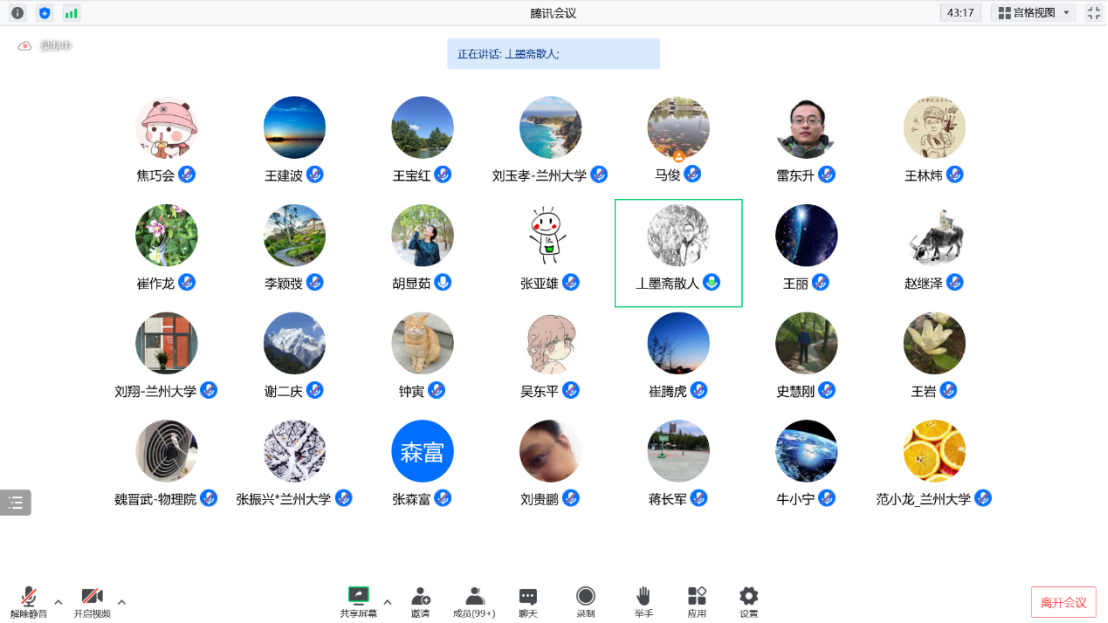Select participant 钟寅's cat avatar
The image size is (1108, 623).
tap(422, 343)
